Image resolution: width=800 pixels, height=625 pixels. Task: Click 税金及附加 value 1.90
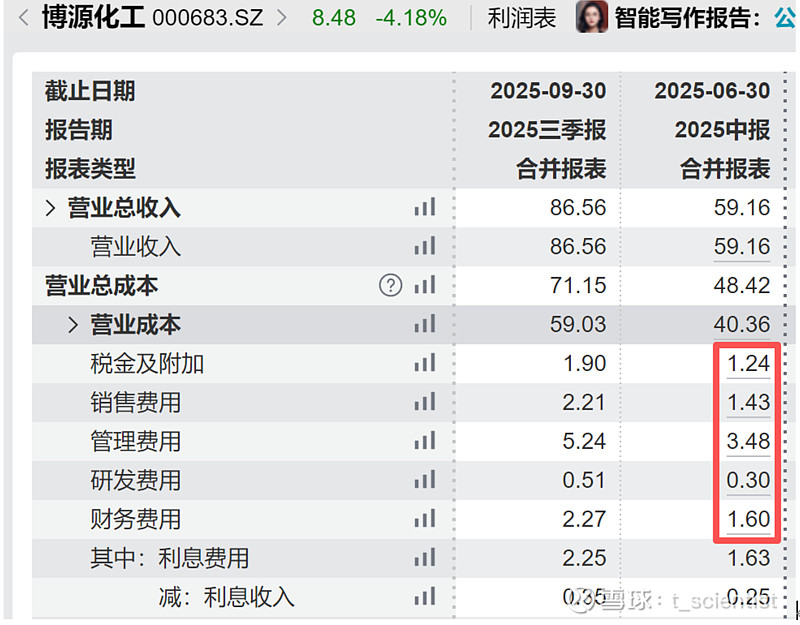point(584,363)
